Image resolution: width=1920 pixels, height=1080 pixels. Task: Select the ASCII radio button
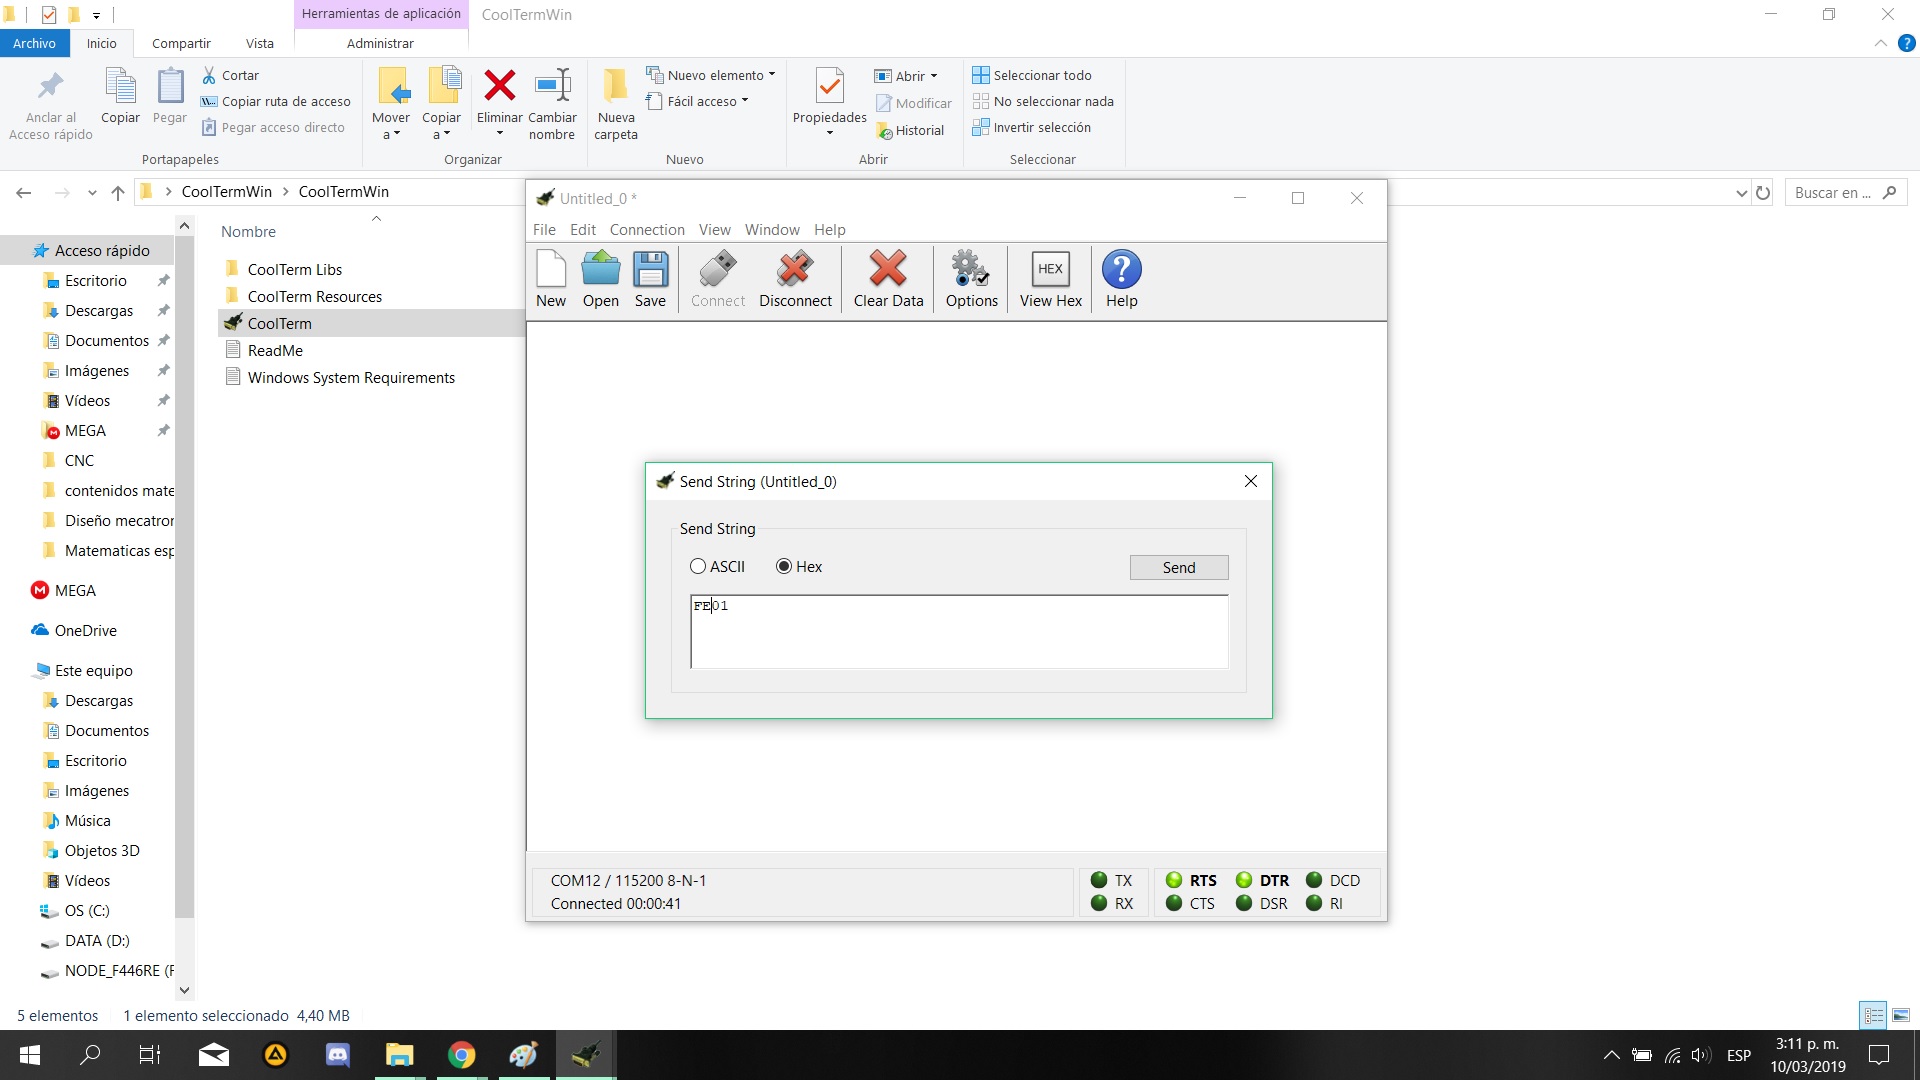(x=698, y=567)
